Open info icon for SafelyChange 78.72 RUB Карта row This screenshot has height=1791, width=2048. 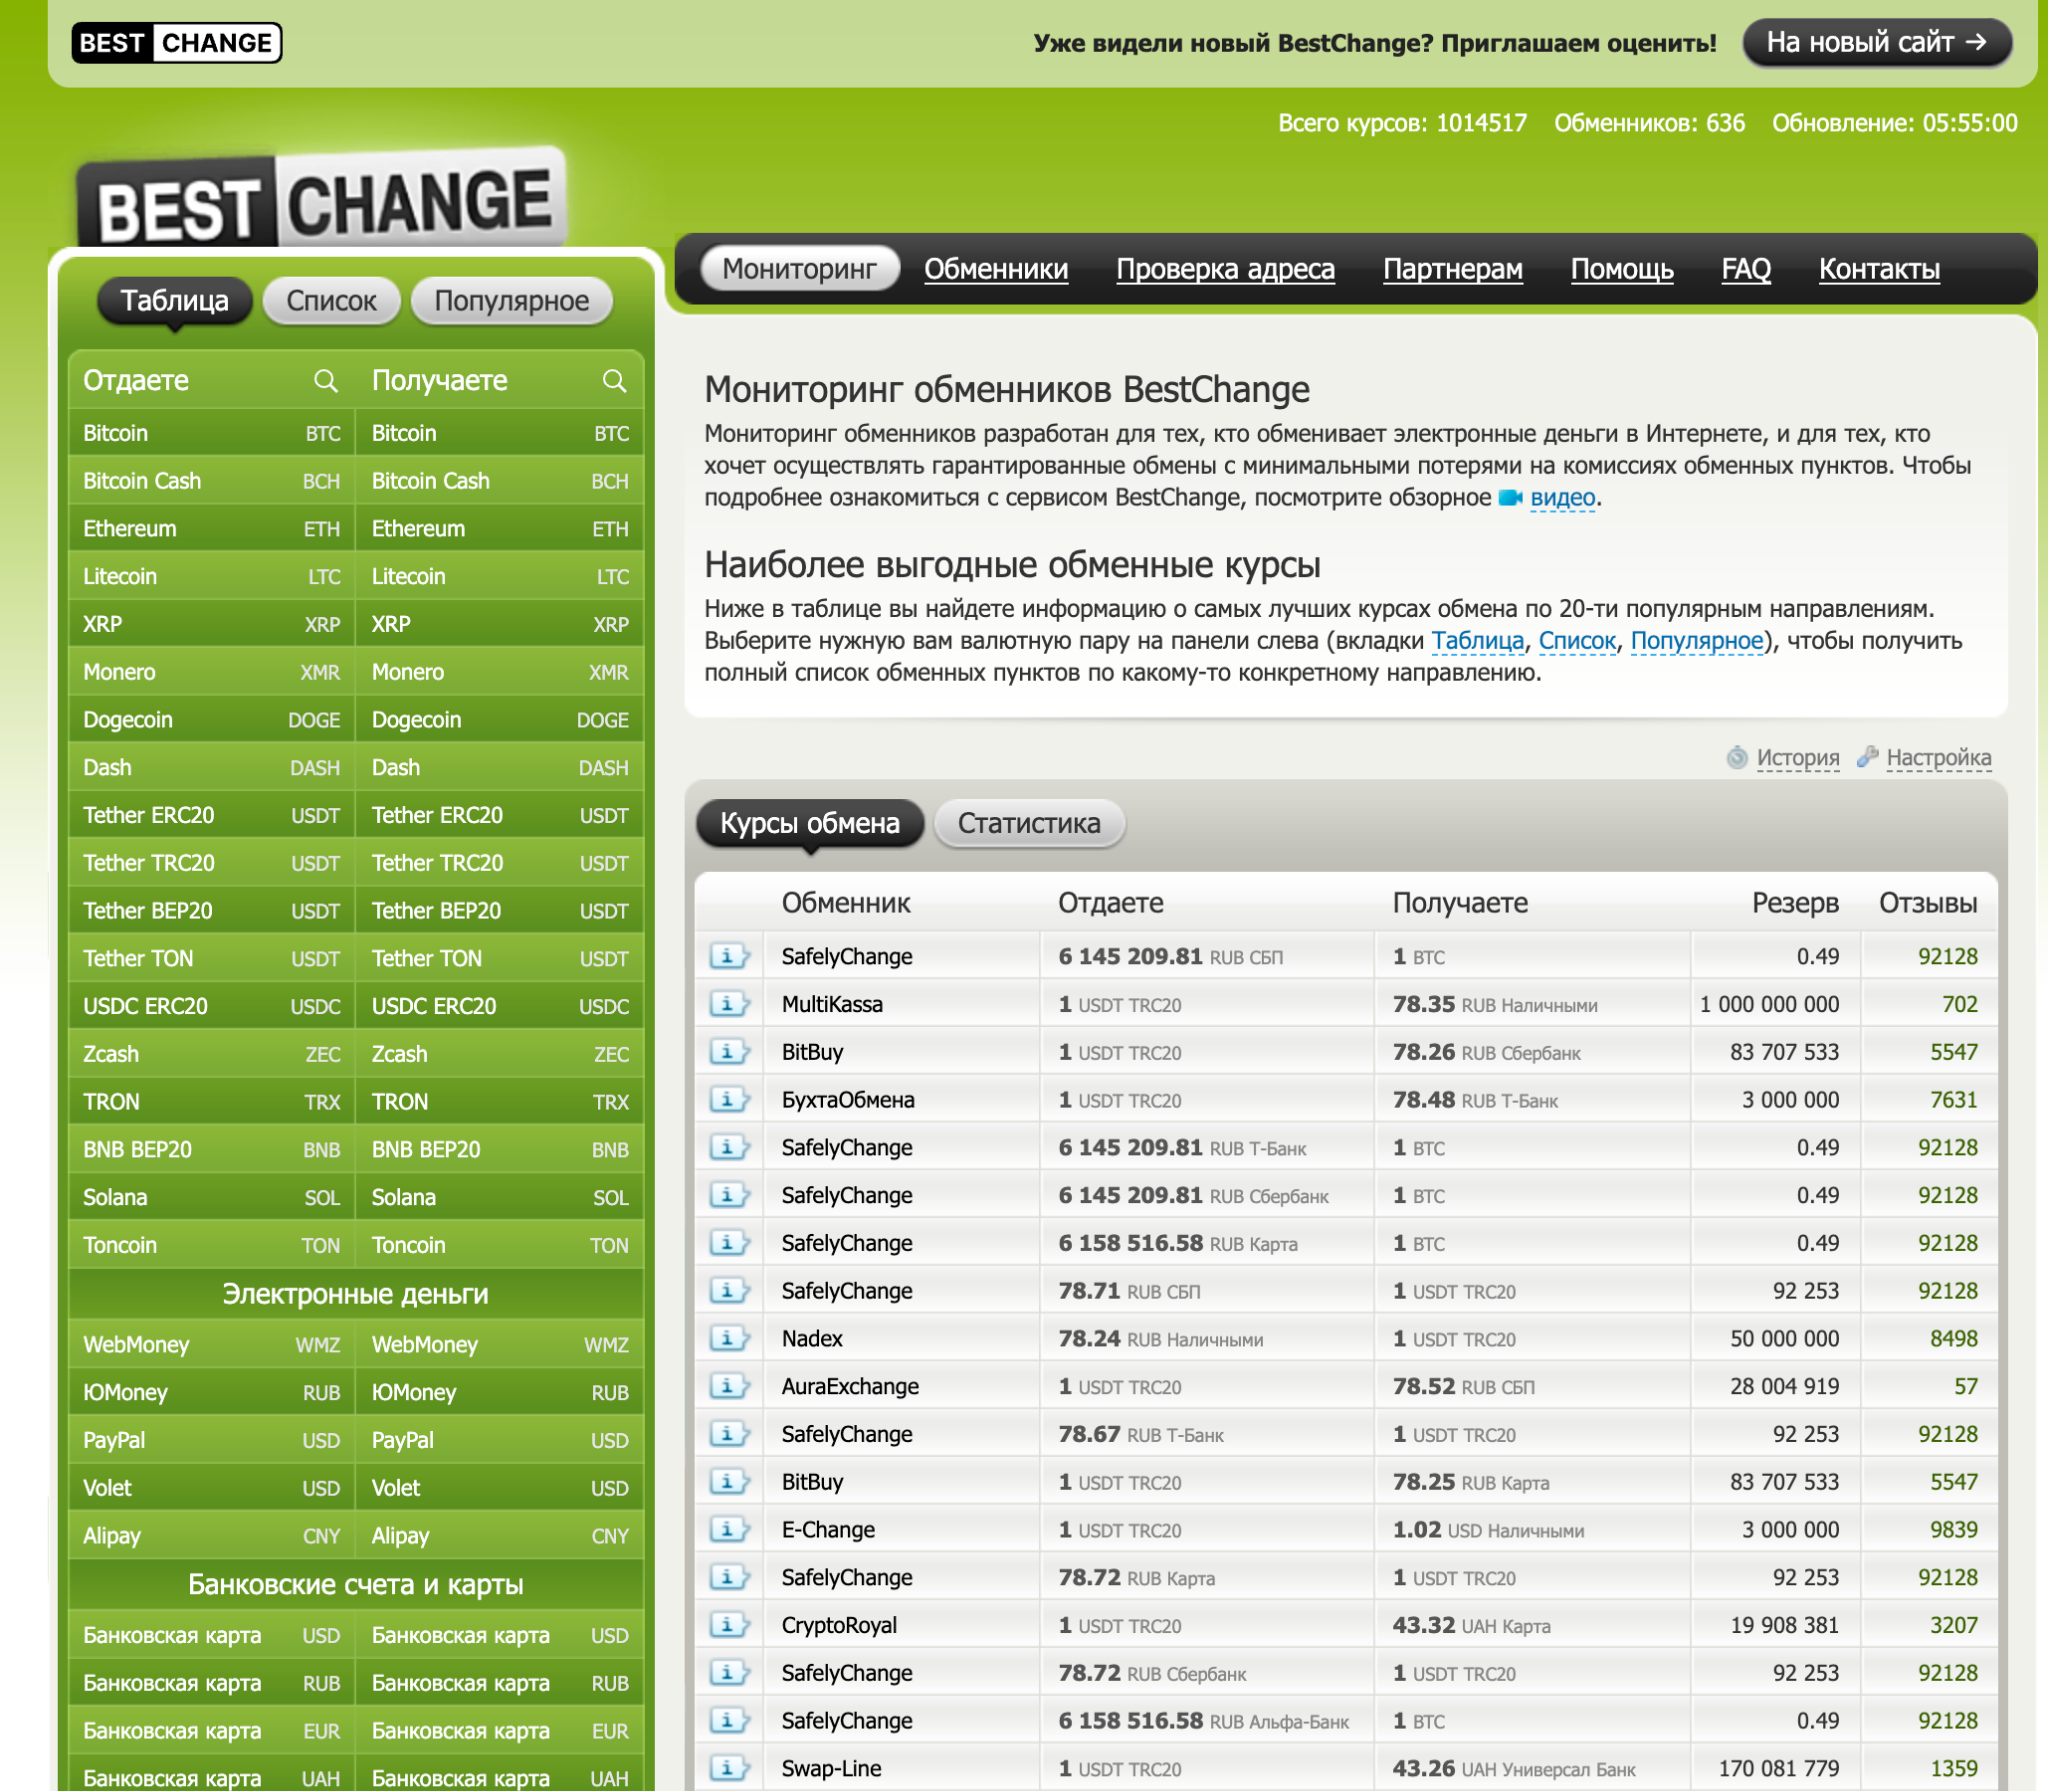click(729, 1577)
